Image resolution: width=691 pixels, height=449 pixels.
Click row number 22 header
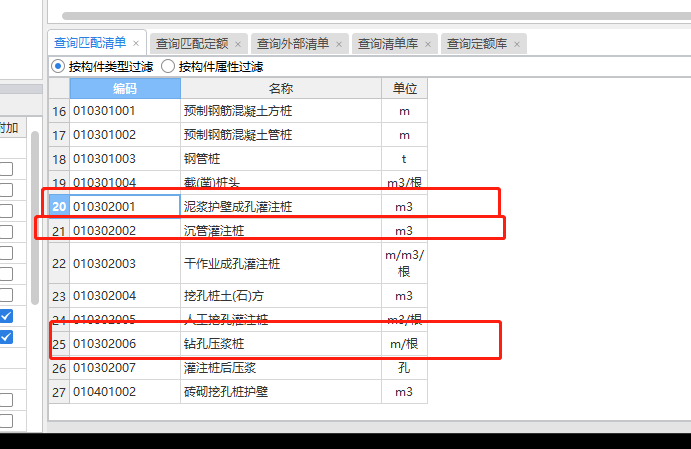59,263
